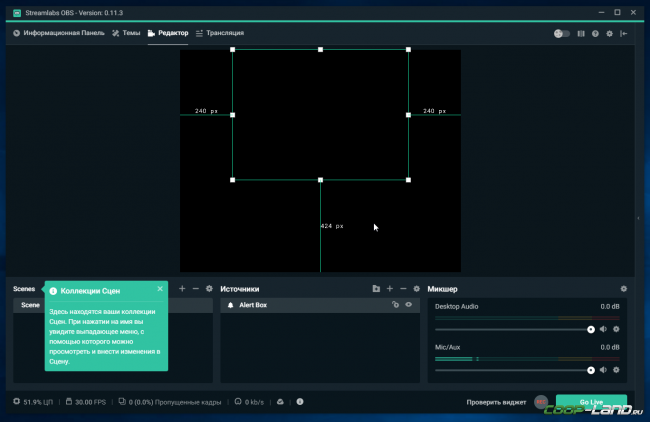Open Desktop Audio settings gear
This screenshot has width=650, height=422.
coord(616,329)
